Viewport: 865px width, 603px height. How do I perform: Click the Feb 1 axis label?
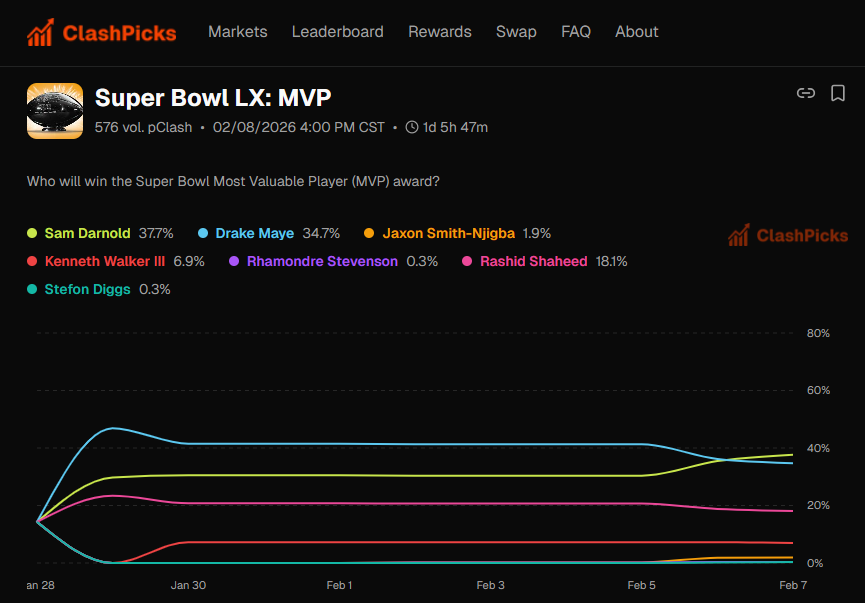(339, 585)
